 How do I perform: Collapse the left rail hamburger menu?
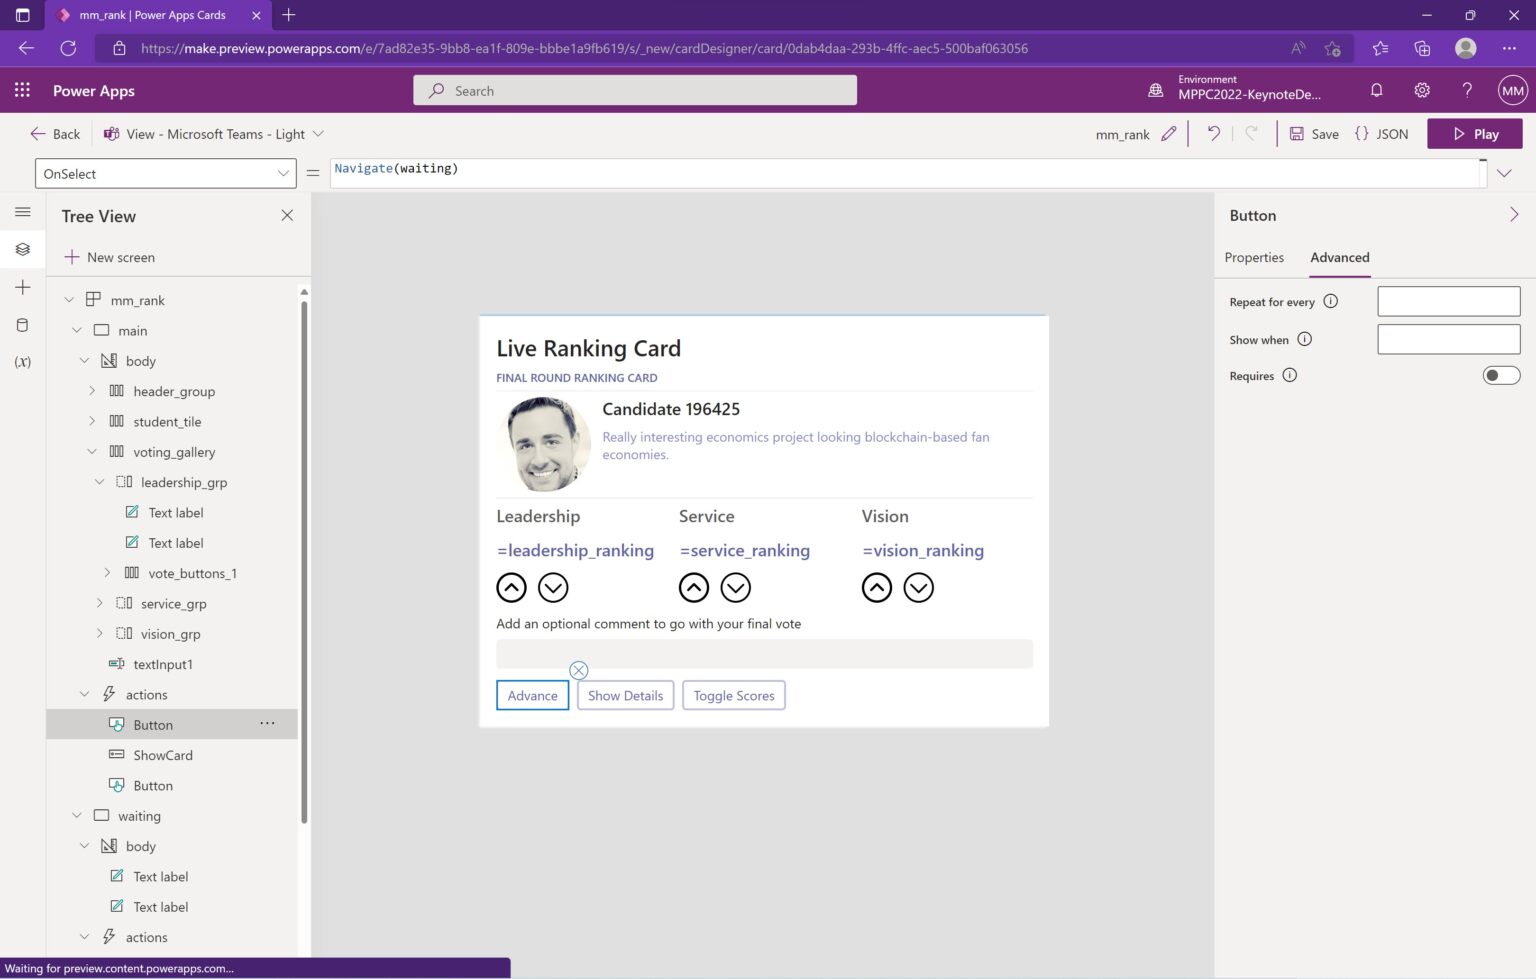pos(22,211)
